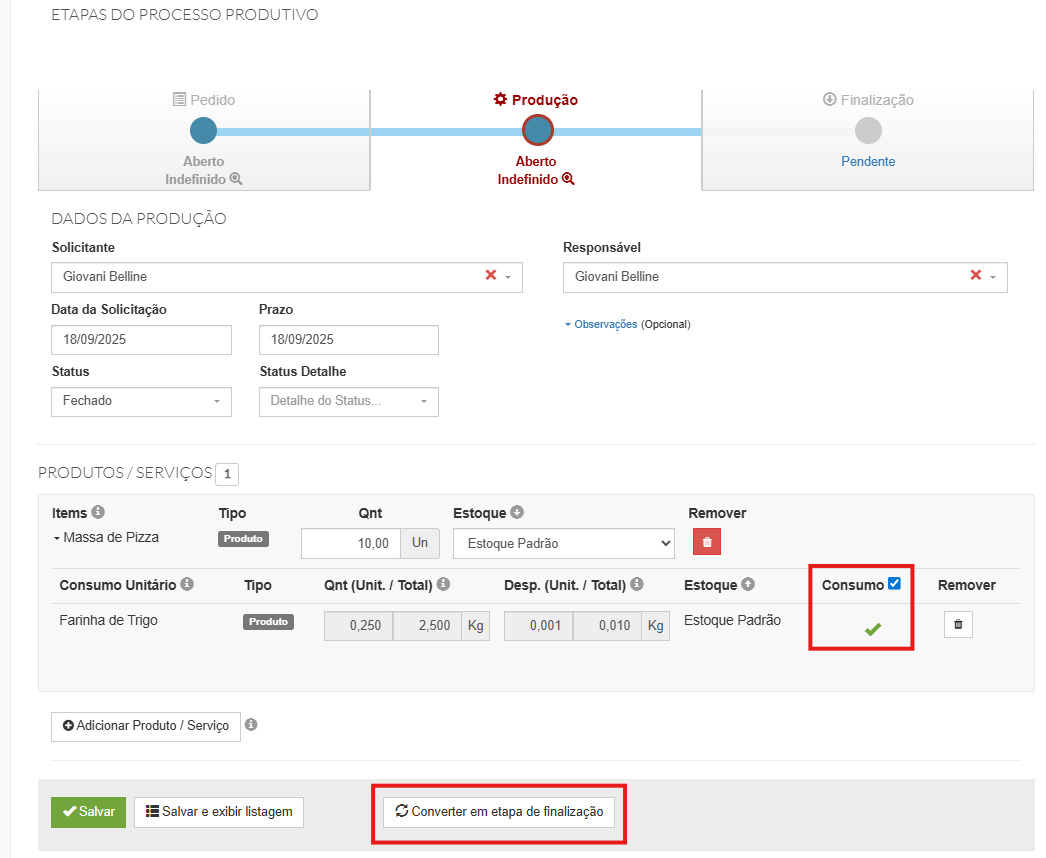
Task: Expand the Observações optional section
Action: point(605,324)
